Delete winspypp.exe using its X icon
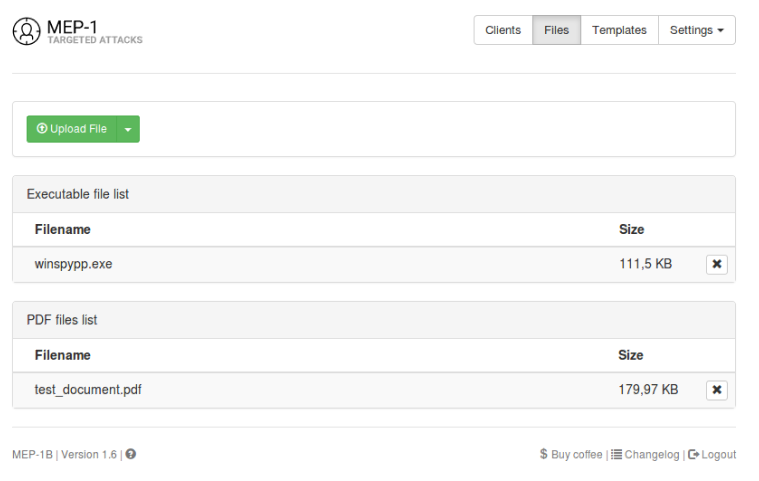759x481 pixels. (716, 264)
